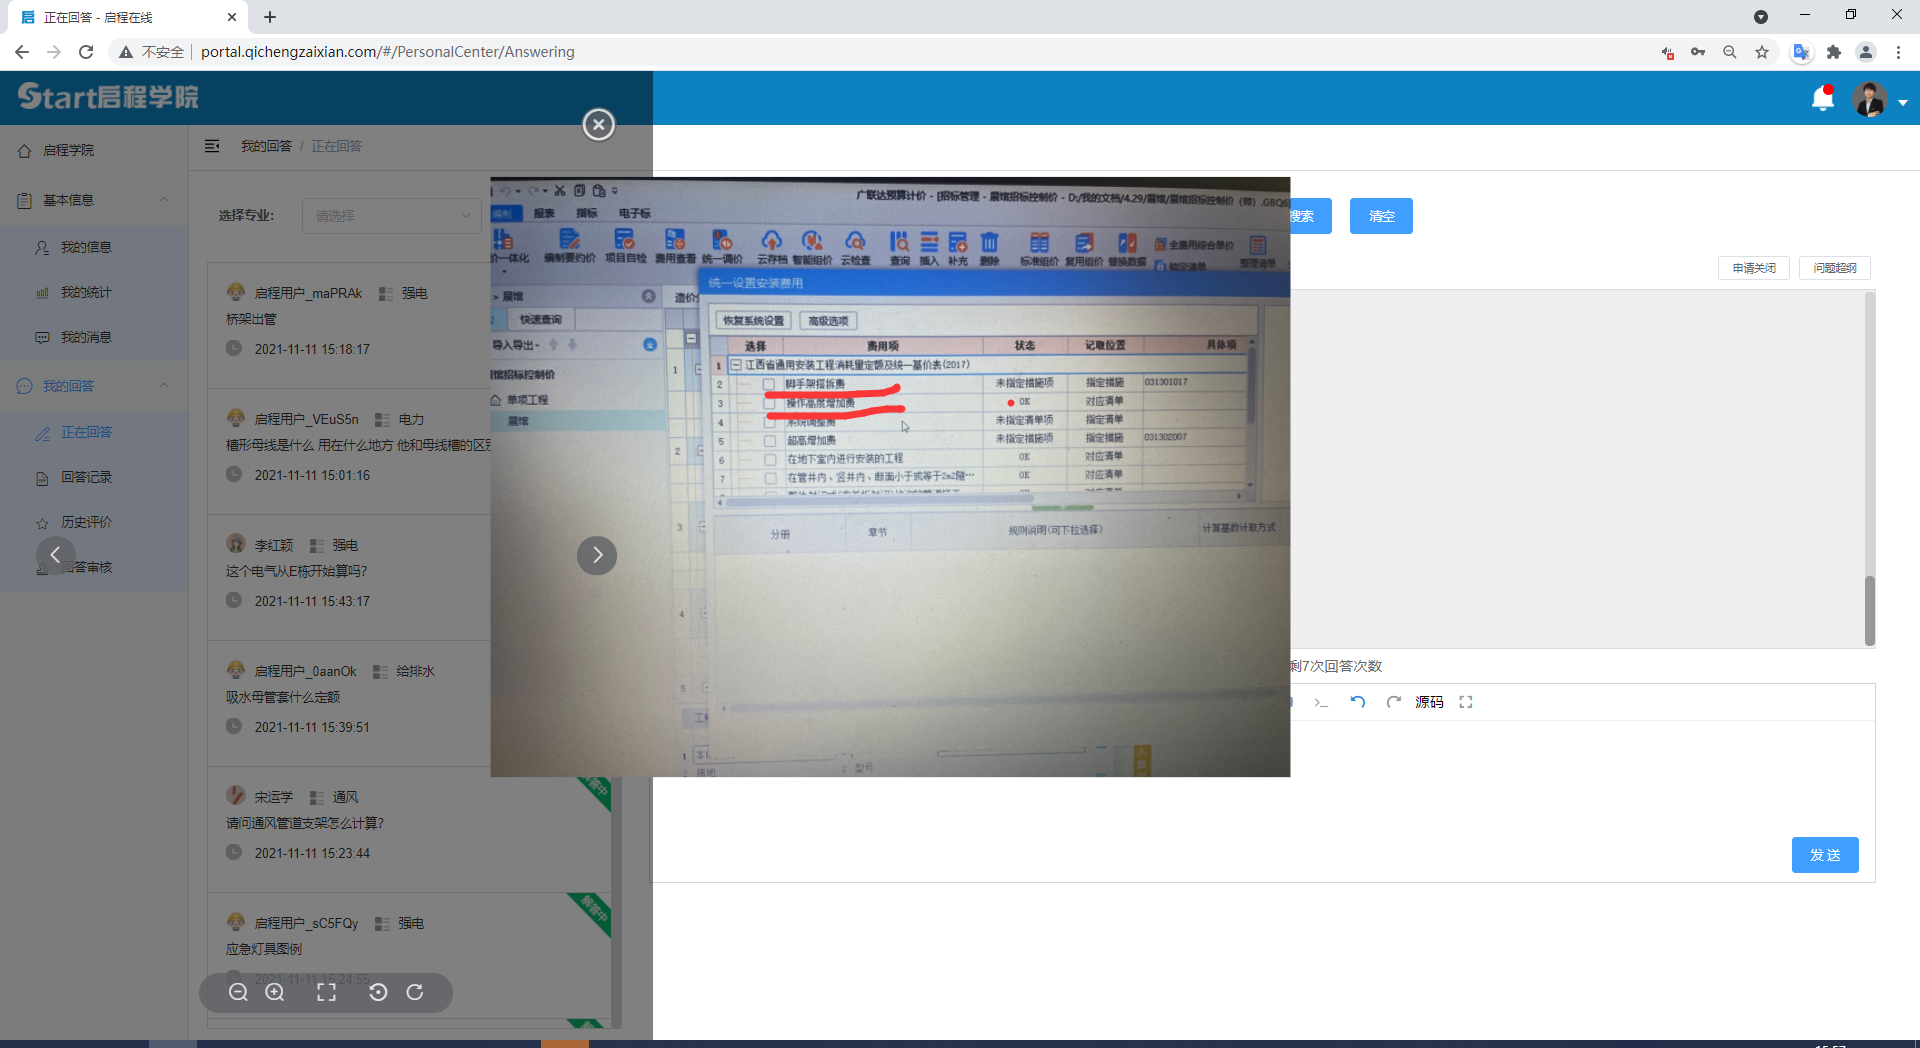Go back in browser
This screenshot has height=1048, width=1920.
click(22, 52)
